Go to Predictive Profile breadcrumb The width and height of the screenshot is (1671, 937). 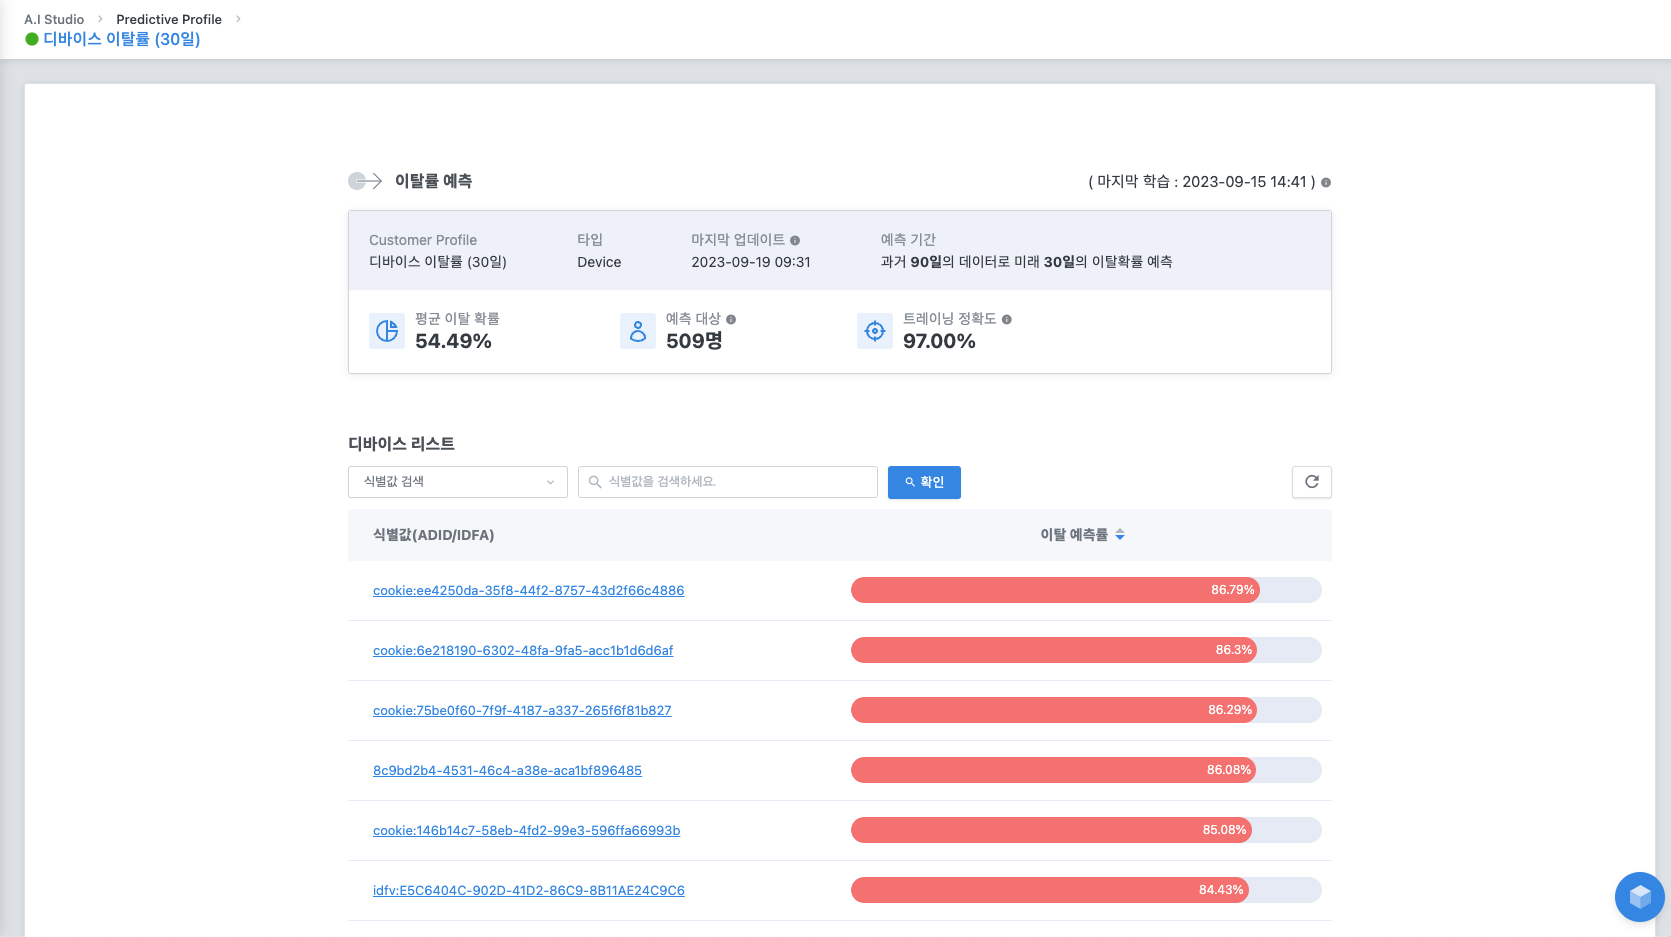tap(169, 19)
